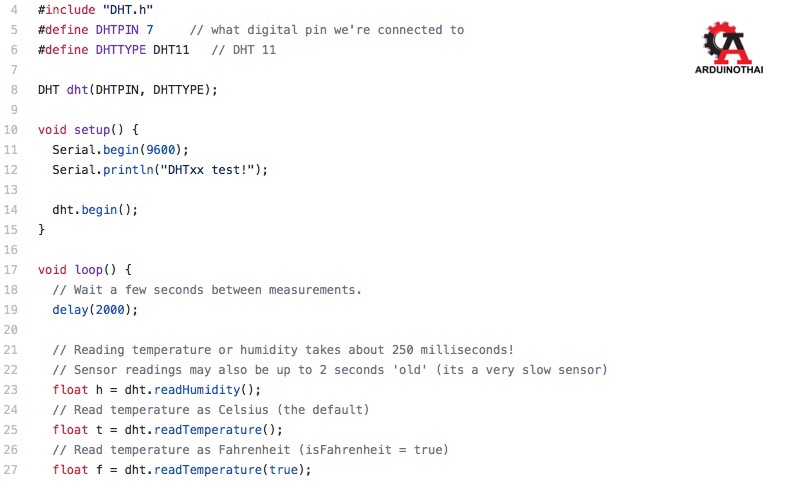This screenshot has height=482, width=803.
Task: Click the #include "DHT.h" line
Action: click(x=95, y=10)
